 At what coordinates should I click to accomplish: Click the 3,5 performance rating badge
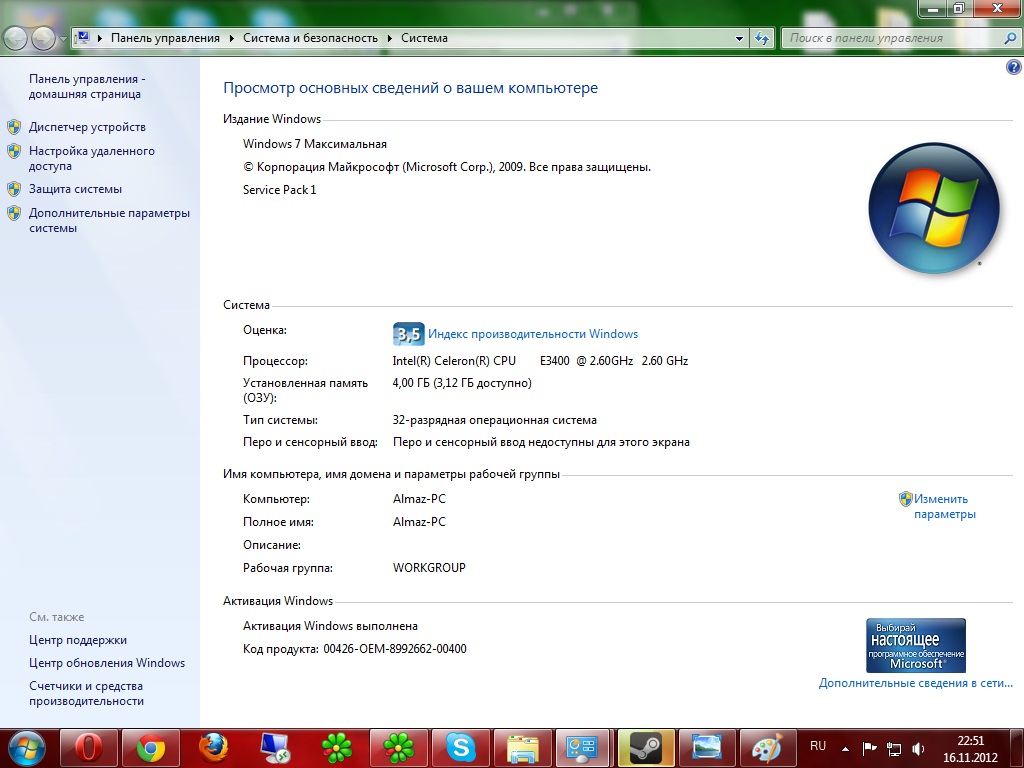click(408, 334)
